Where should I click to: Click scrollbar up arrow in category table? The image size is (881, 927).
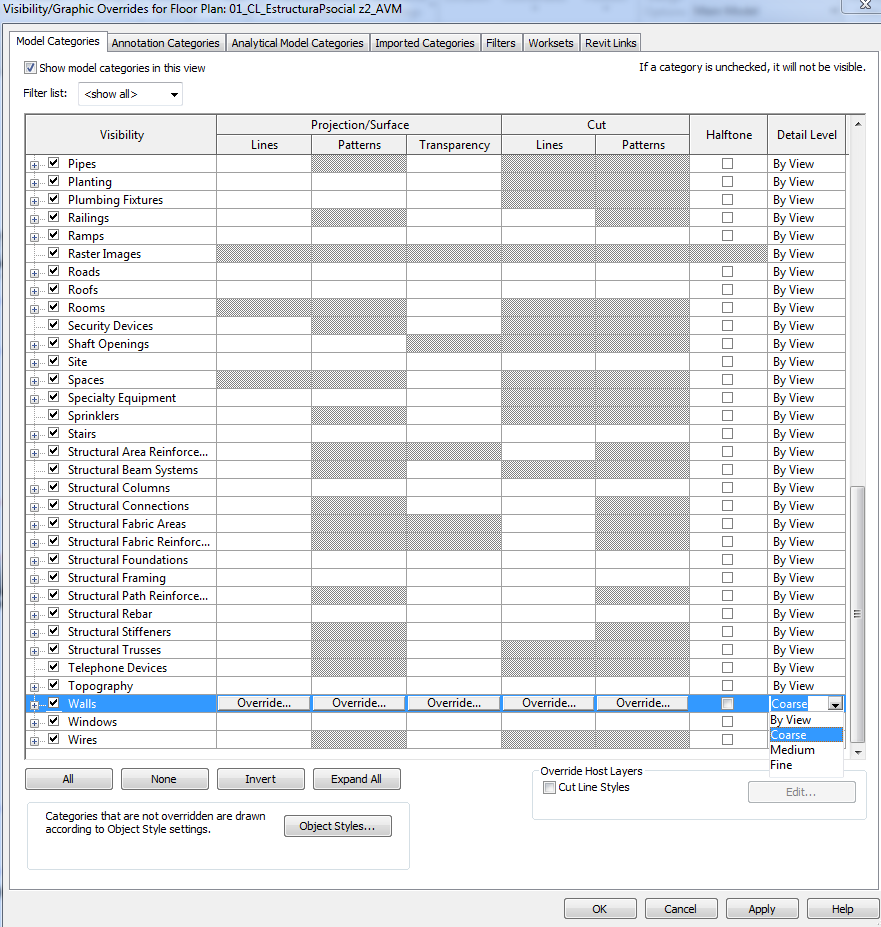858,124
